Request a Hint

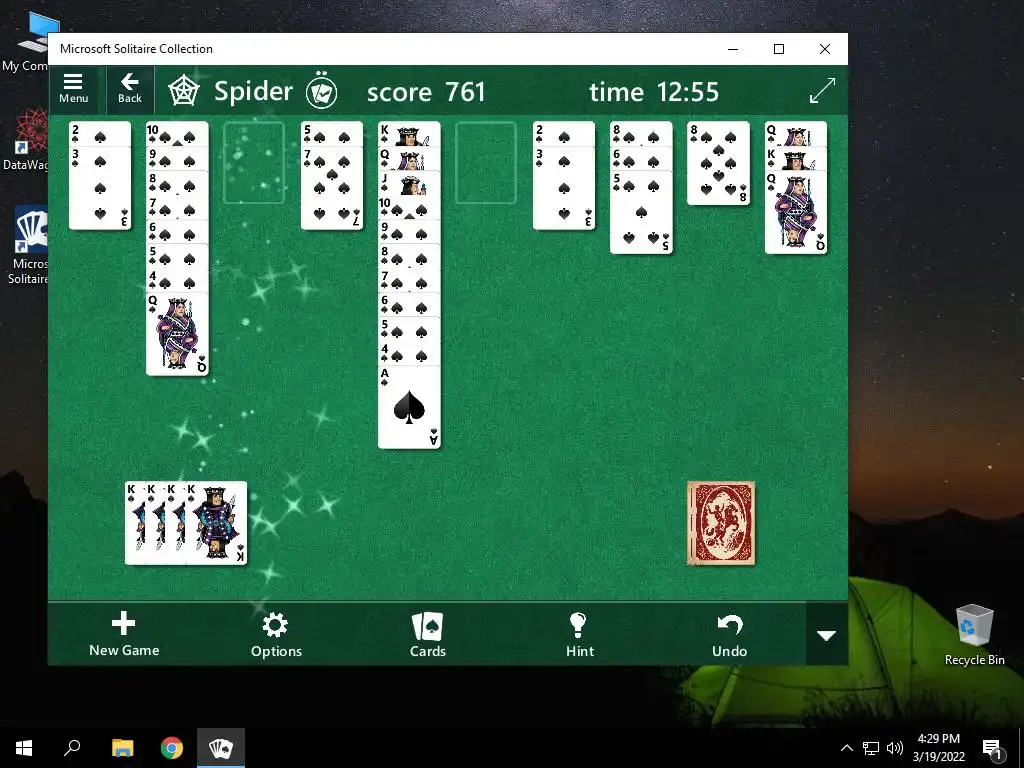coord(580,633)
